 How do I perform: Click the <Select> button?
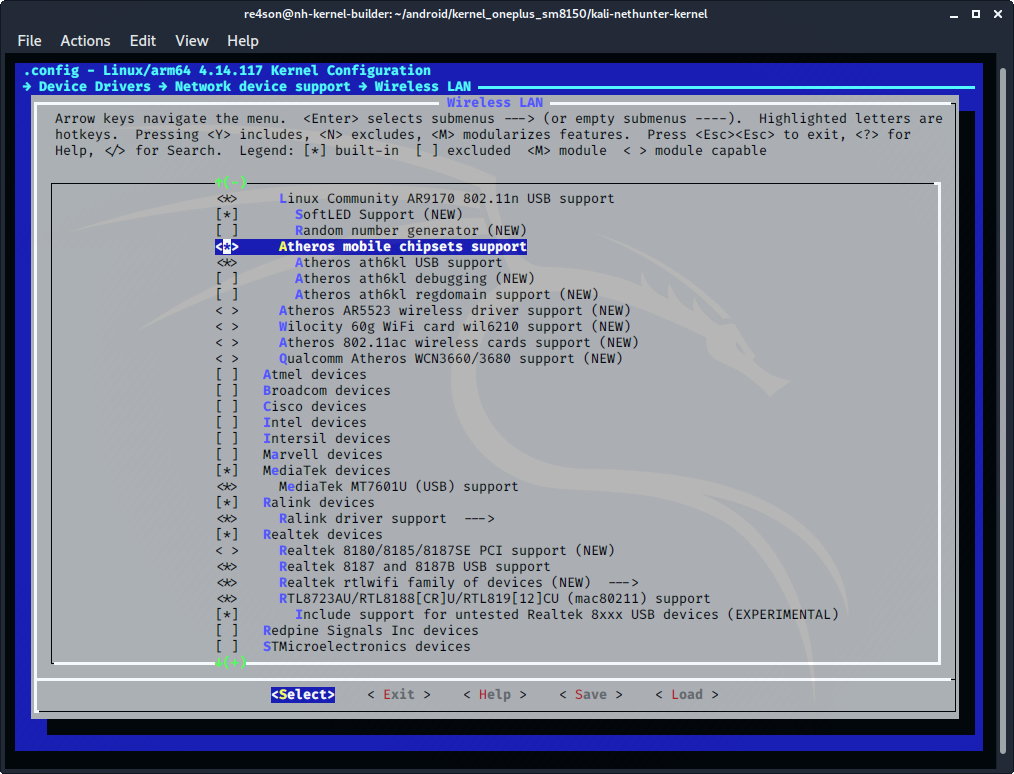point(302,694)
